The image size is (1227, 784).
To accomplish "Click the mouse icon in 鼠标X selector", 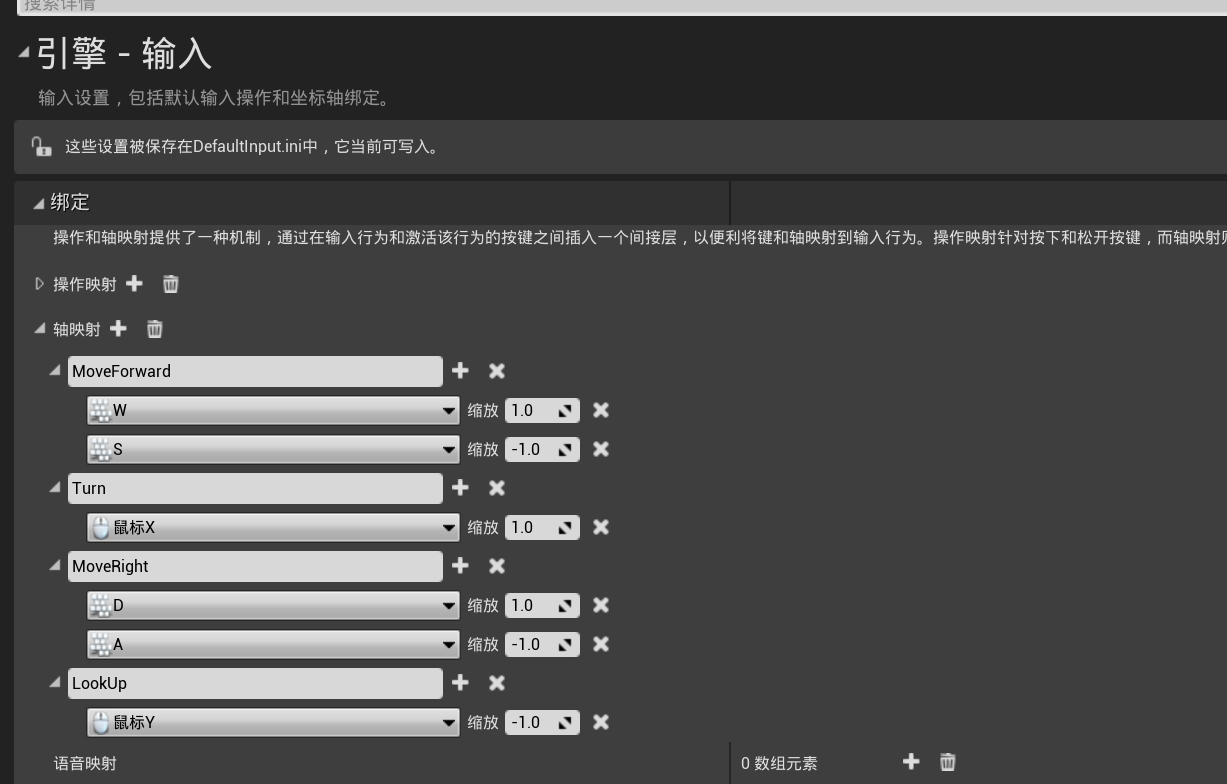I will point(100,527).
